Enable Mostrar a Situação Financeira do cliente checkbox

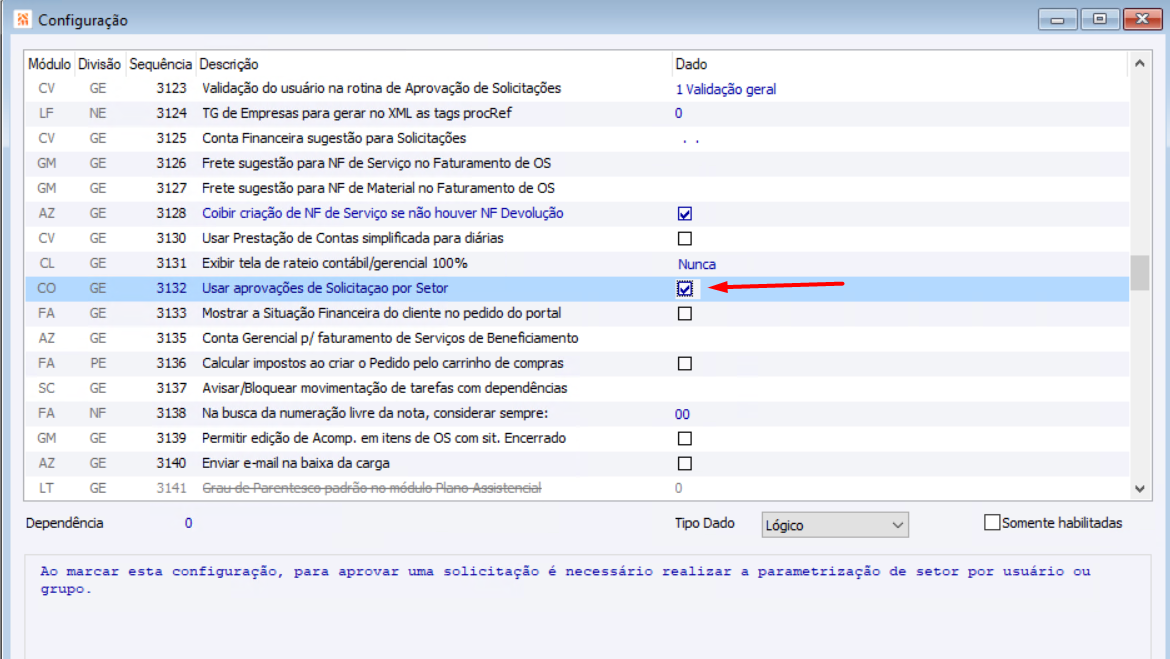684,313
